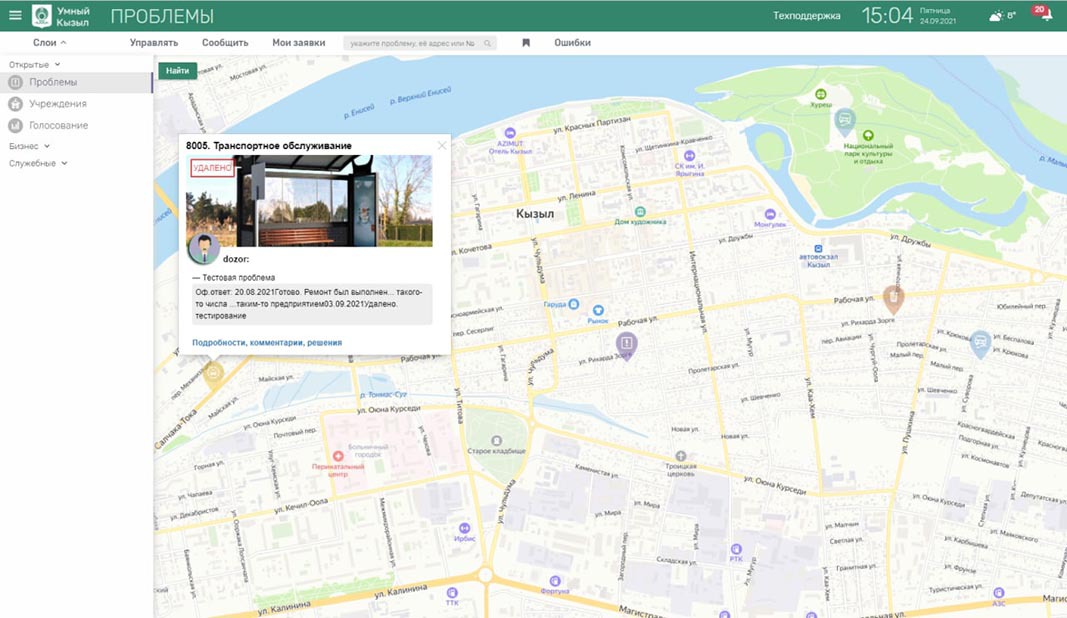Toggle the Проблемы layer
Image resolution: width=1067 pixels, height=618 pixels.
pyautogui.click(x=52, y=82)
